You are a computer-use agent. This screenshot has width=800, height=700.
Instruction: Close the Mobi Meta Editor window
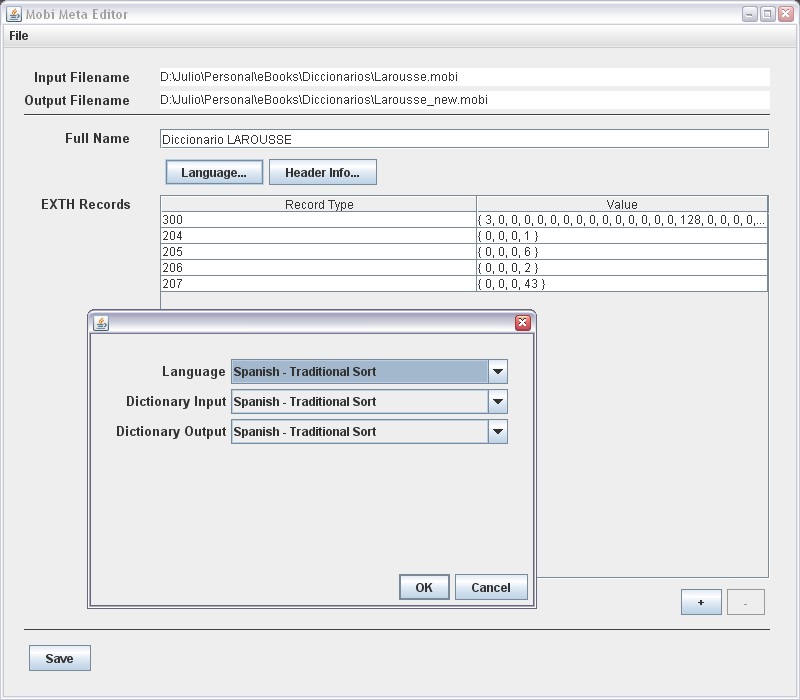click(786, 14)
